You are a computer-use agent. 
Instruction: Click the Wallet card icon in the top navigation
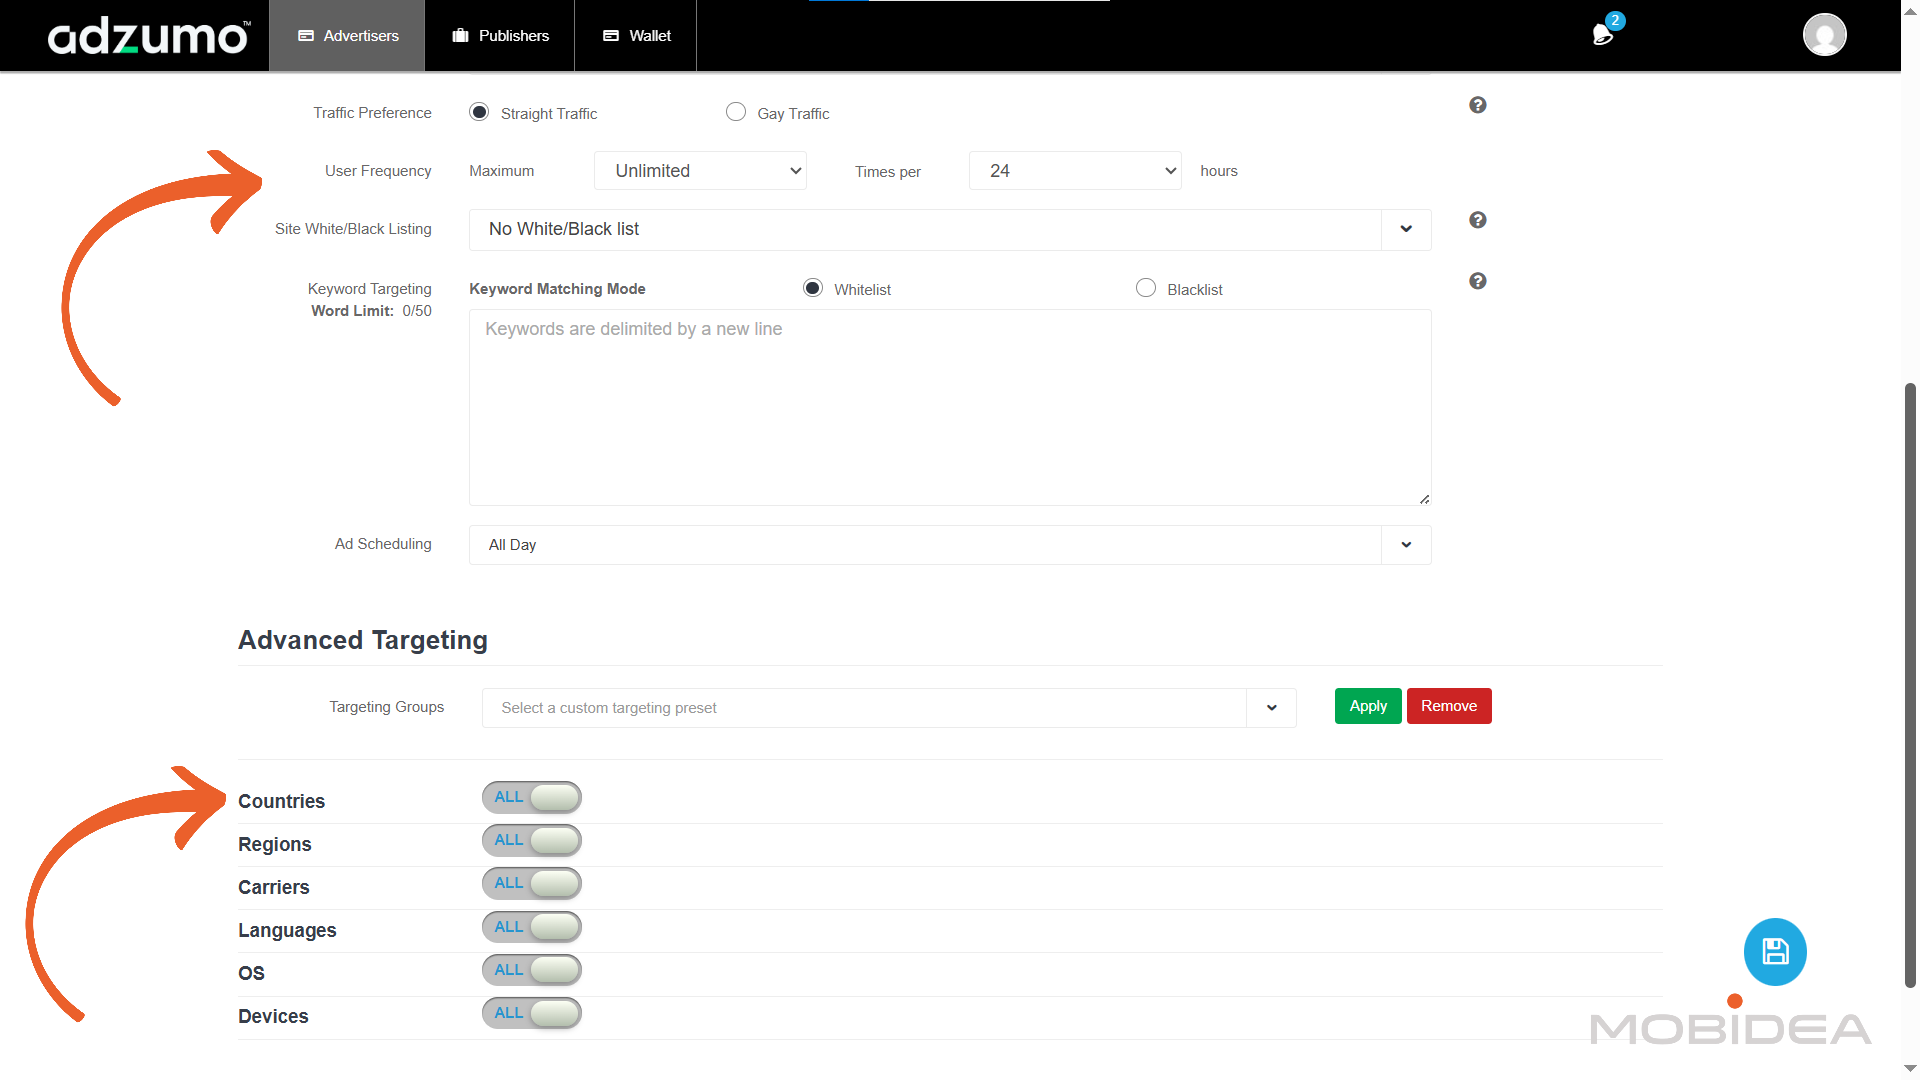[611, 36]
